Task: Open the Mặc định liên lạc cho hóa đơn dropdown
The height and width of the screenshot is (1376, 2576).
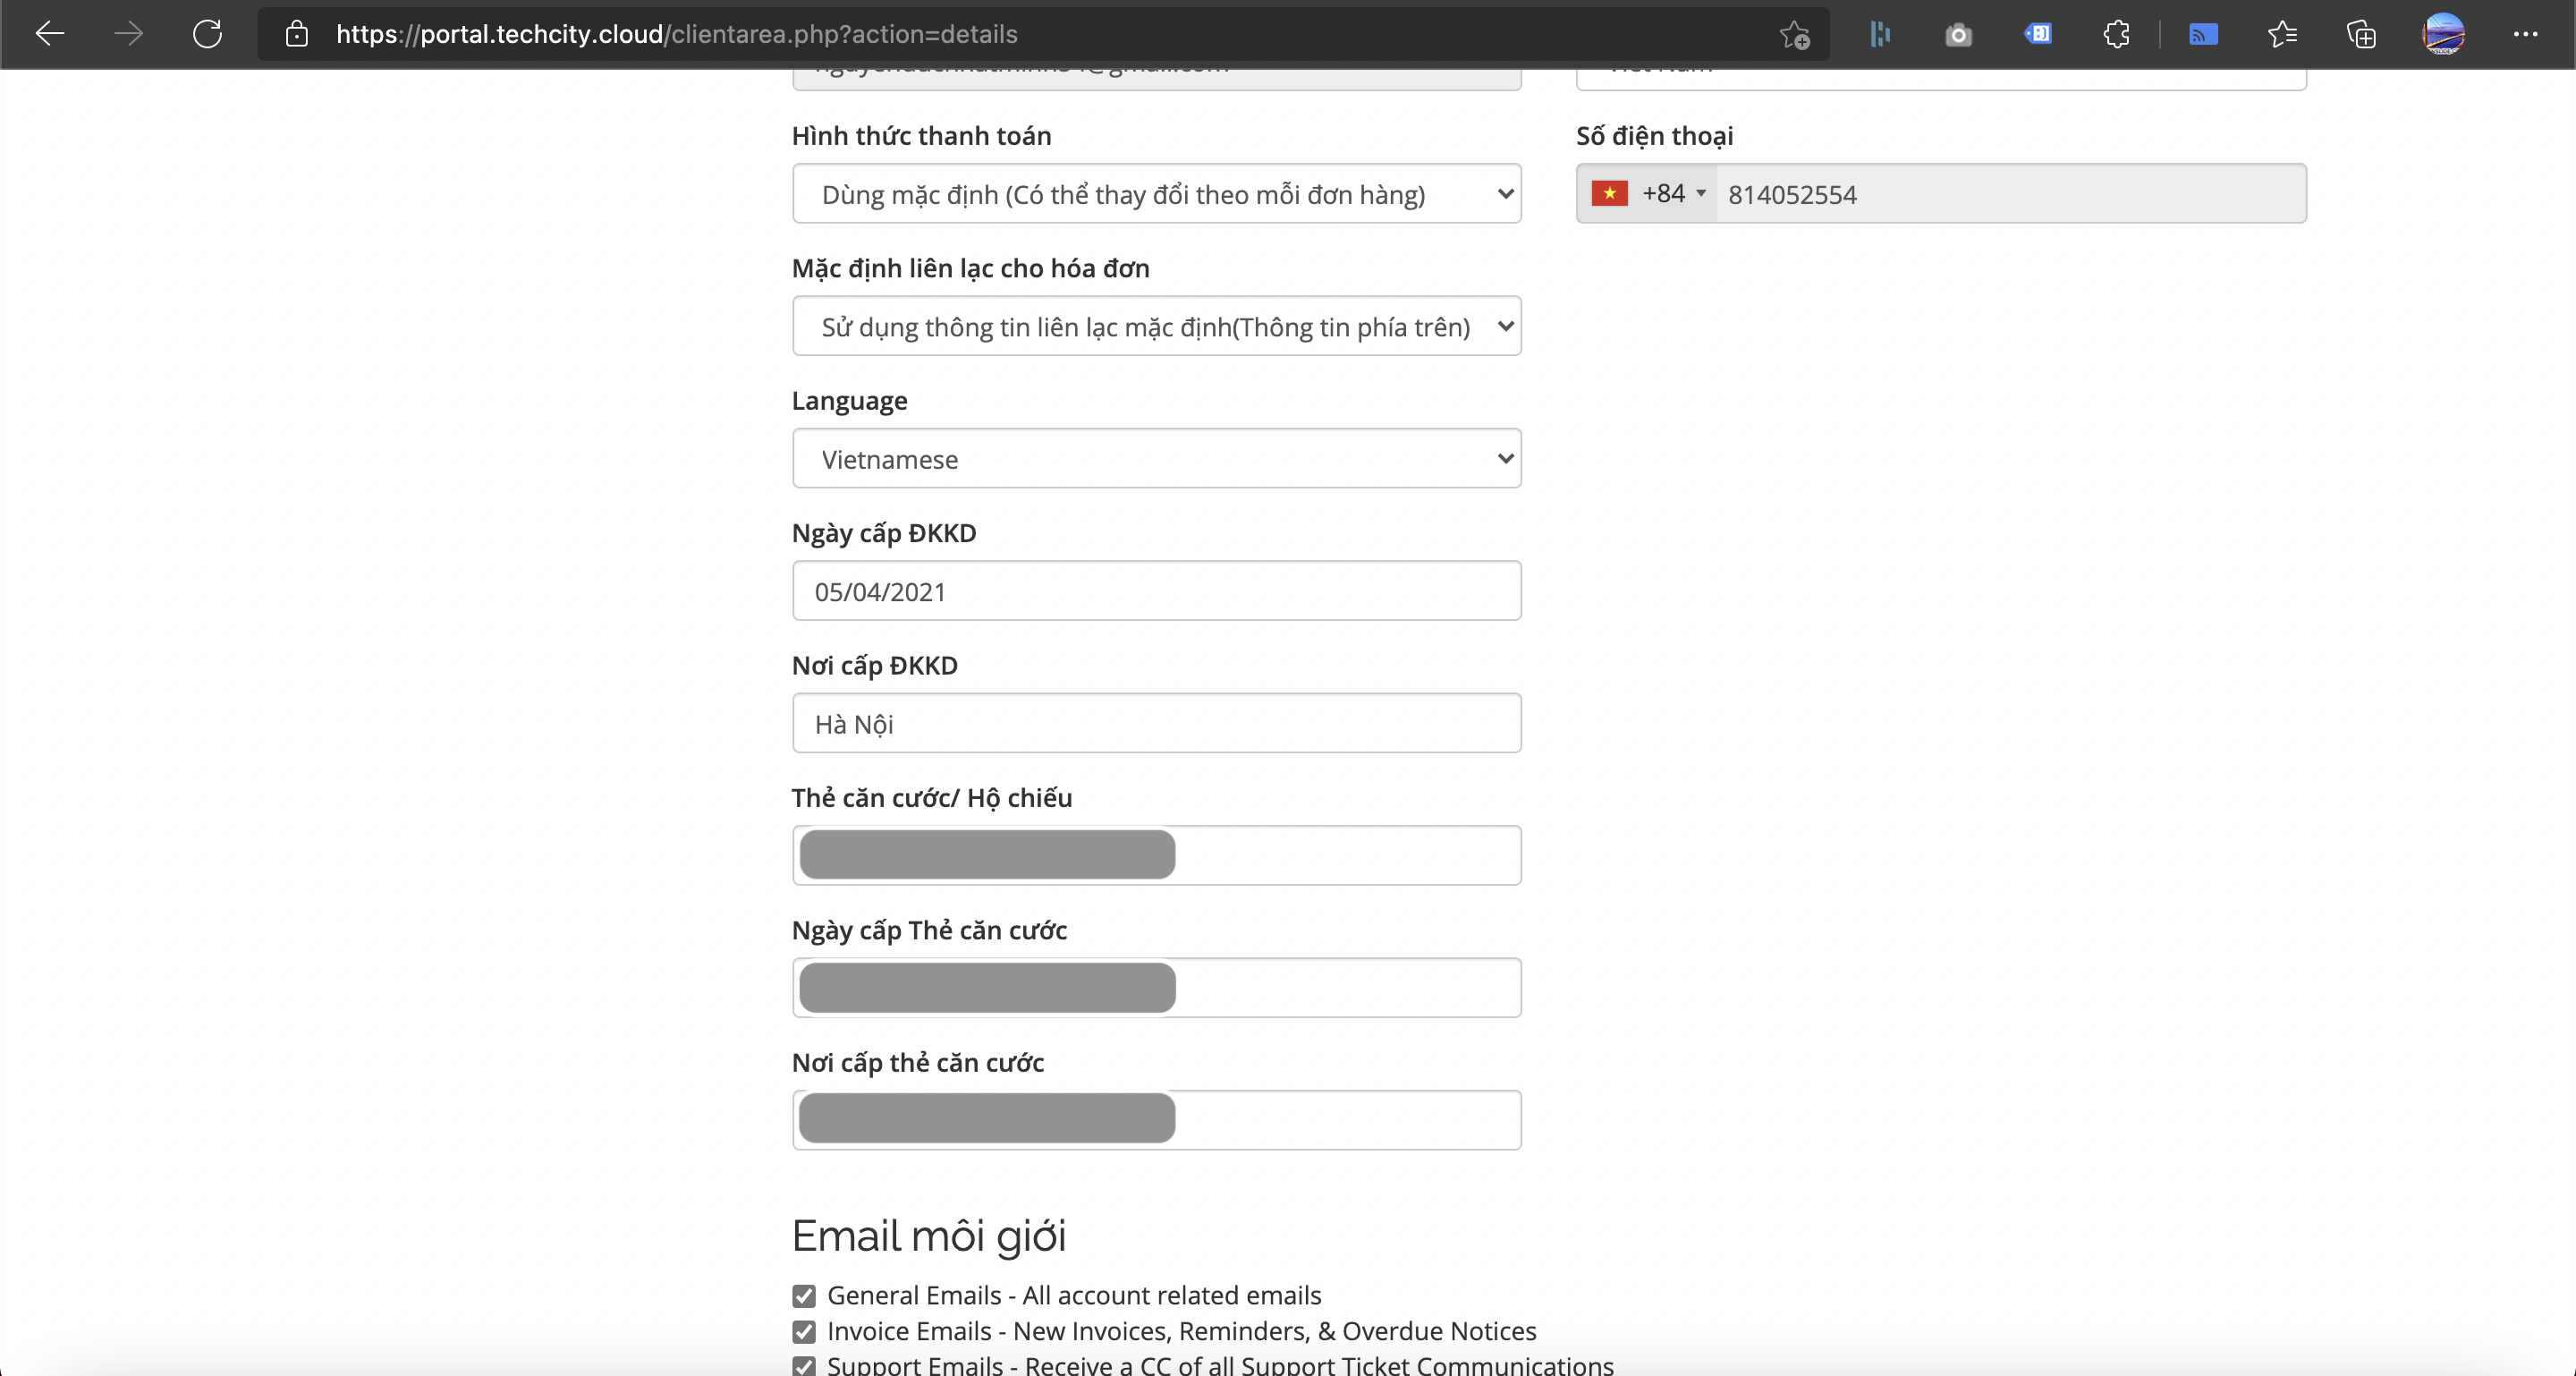Action: 1157,326
